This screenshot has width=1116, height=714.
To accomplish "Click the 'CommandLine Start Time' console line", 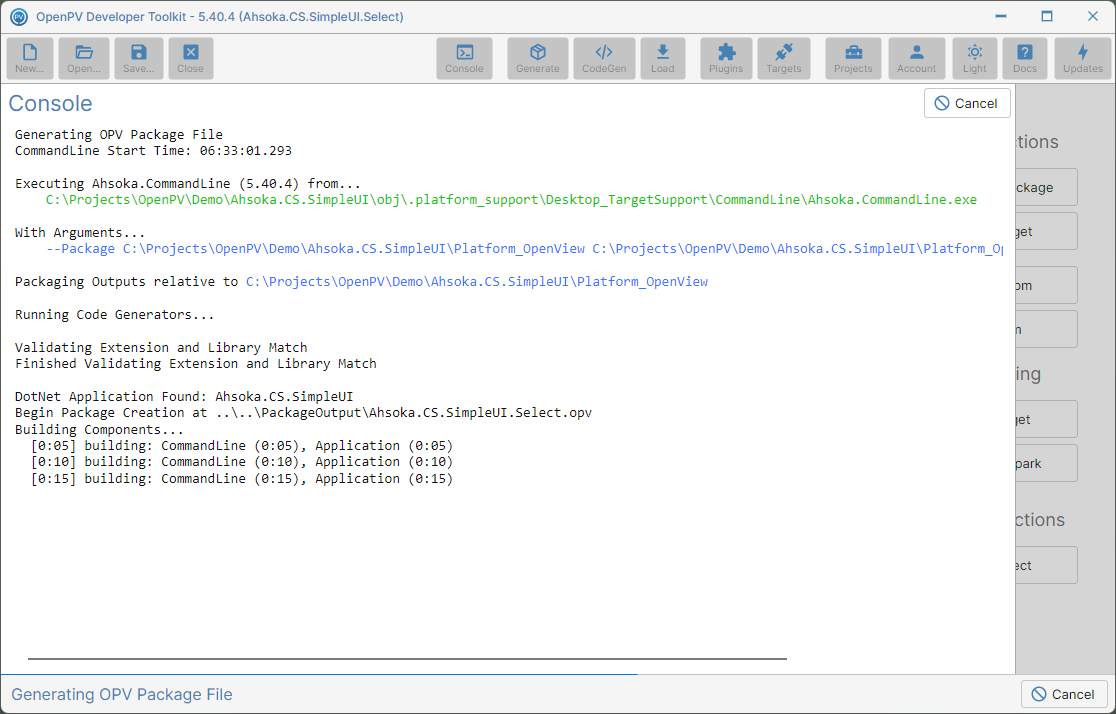I will click(x=153, y=151).
